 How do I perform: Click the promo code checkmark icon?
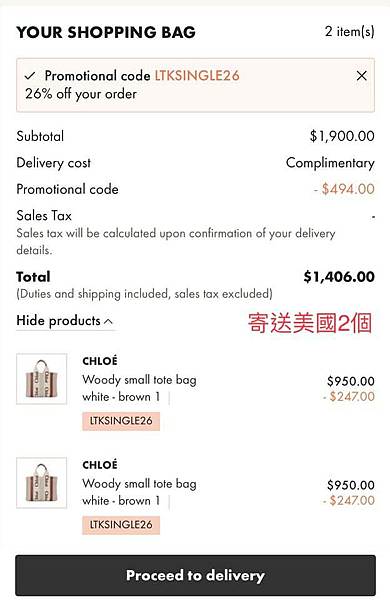click(30, 76)
